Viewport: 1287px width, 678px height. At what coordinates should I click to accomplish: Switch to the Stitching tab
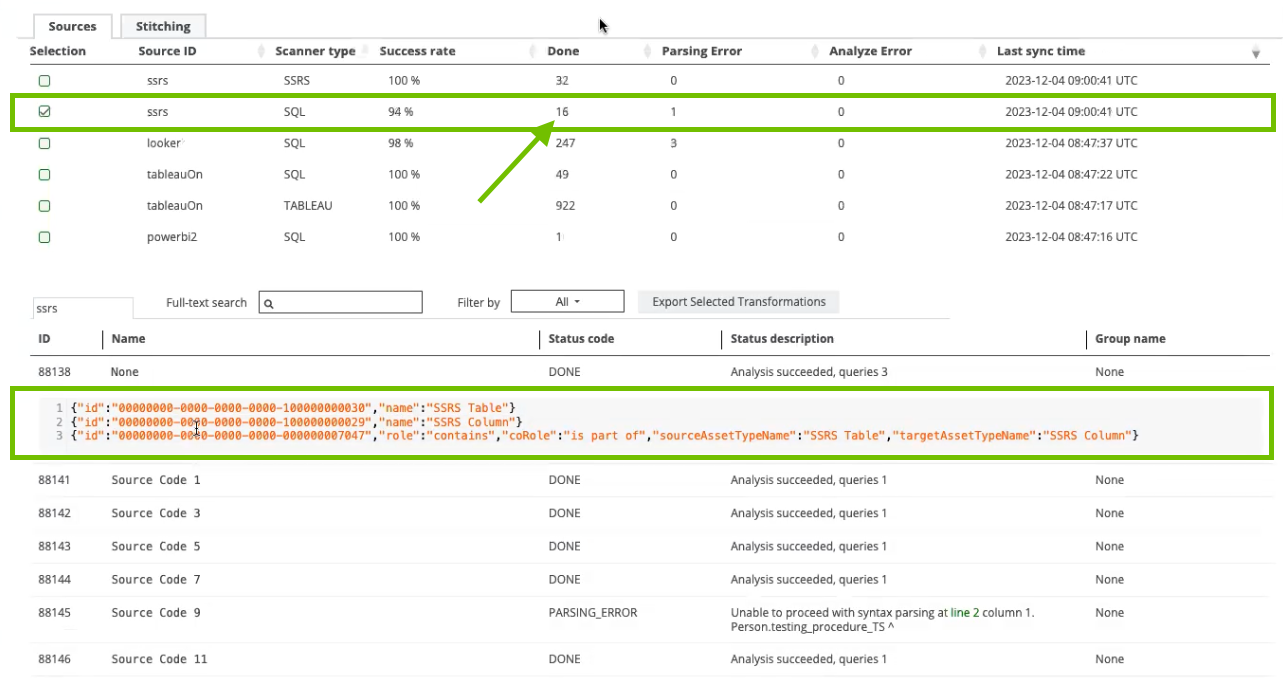(163, 27)
